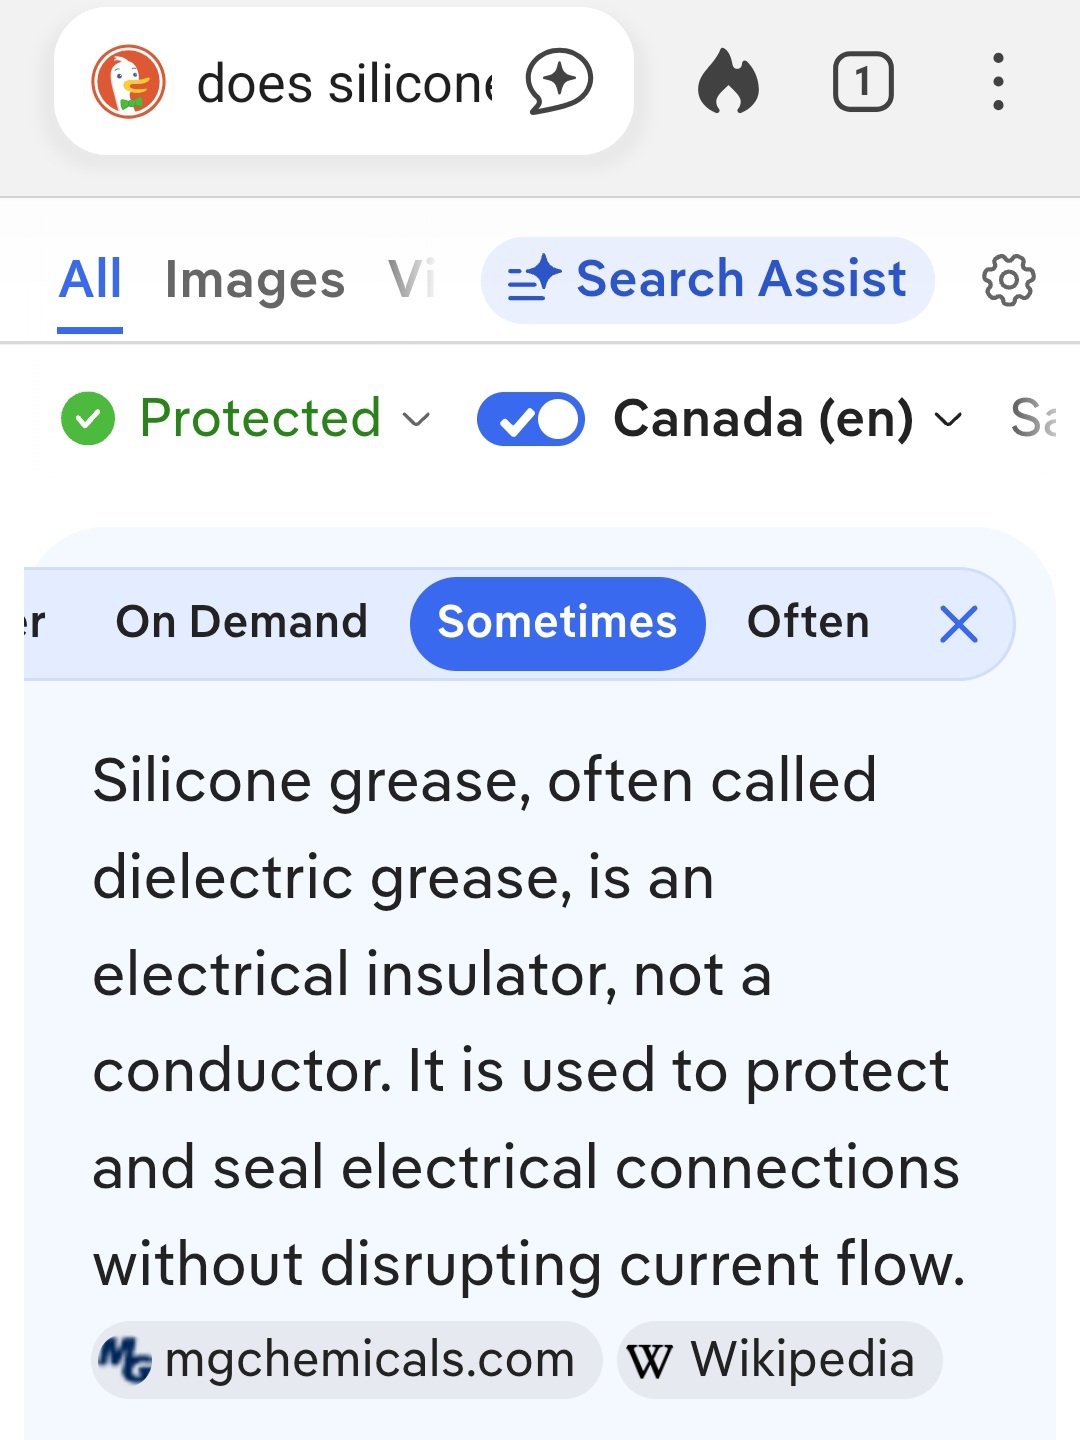Tap the fire button to clear data
1080x1440 pixels.
[728, 82]
